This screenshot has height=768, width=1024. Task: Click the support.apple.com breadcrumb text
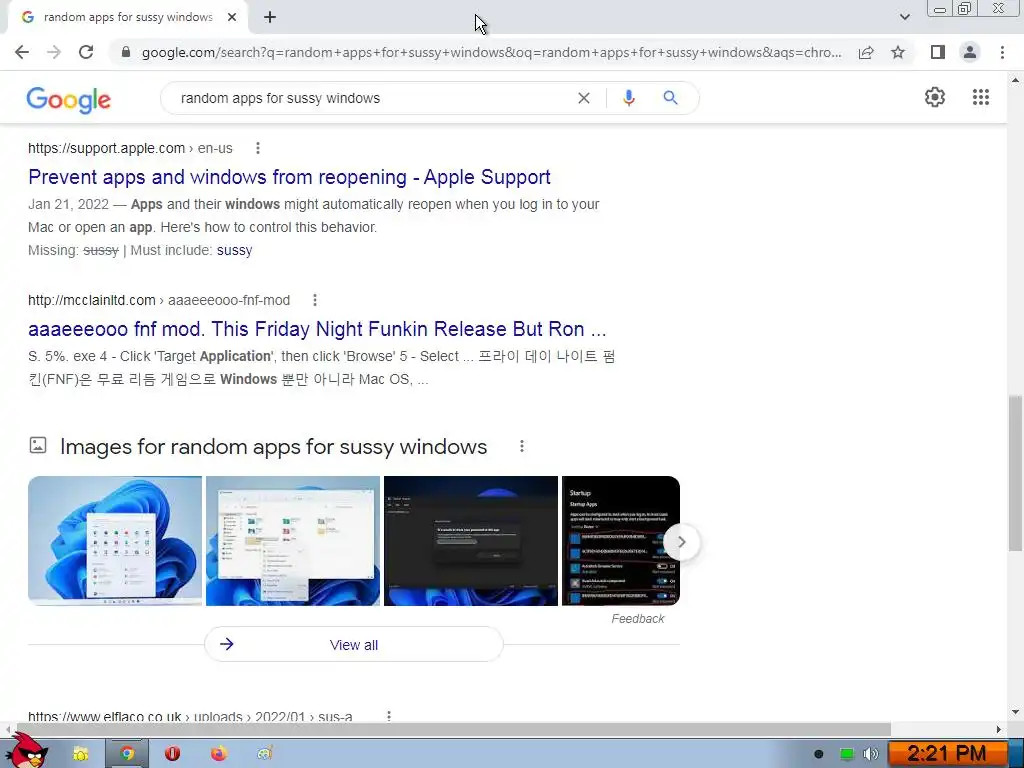[x=130, y=148]
